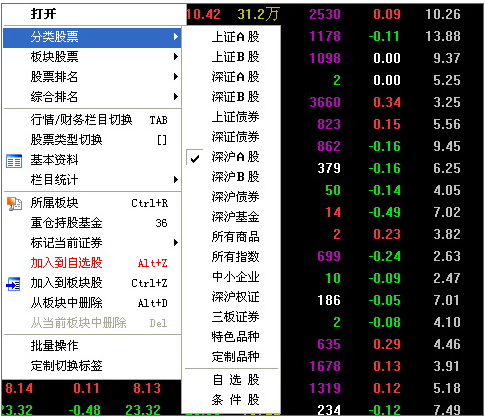The height and width of the screenshot is (420, 485).
Task: Select 上证A股 in submenu
Action: 231,37
